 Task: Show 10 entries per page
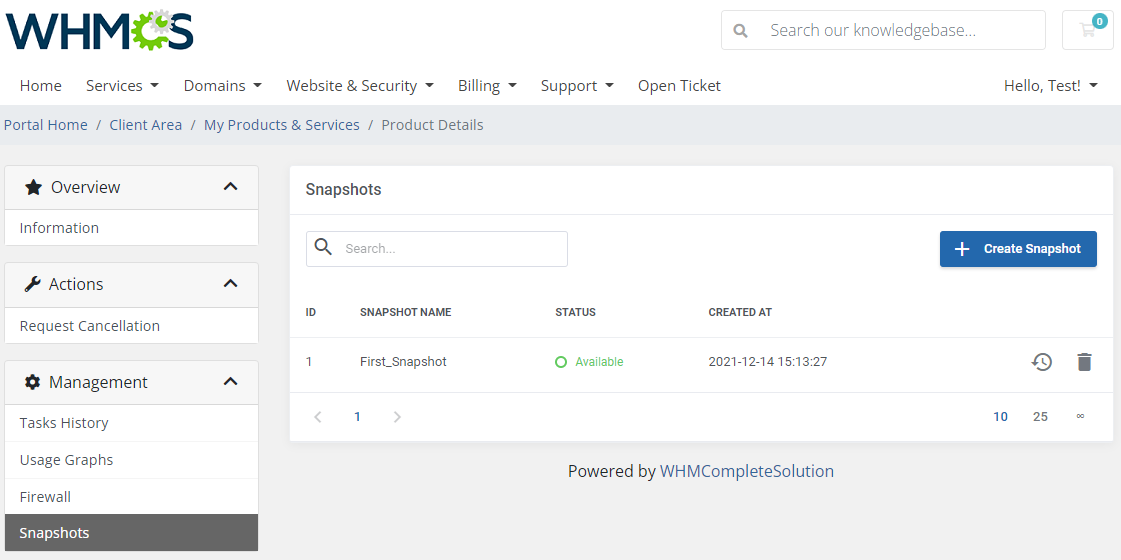(1000, 417)
